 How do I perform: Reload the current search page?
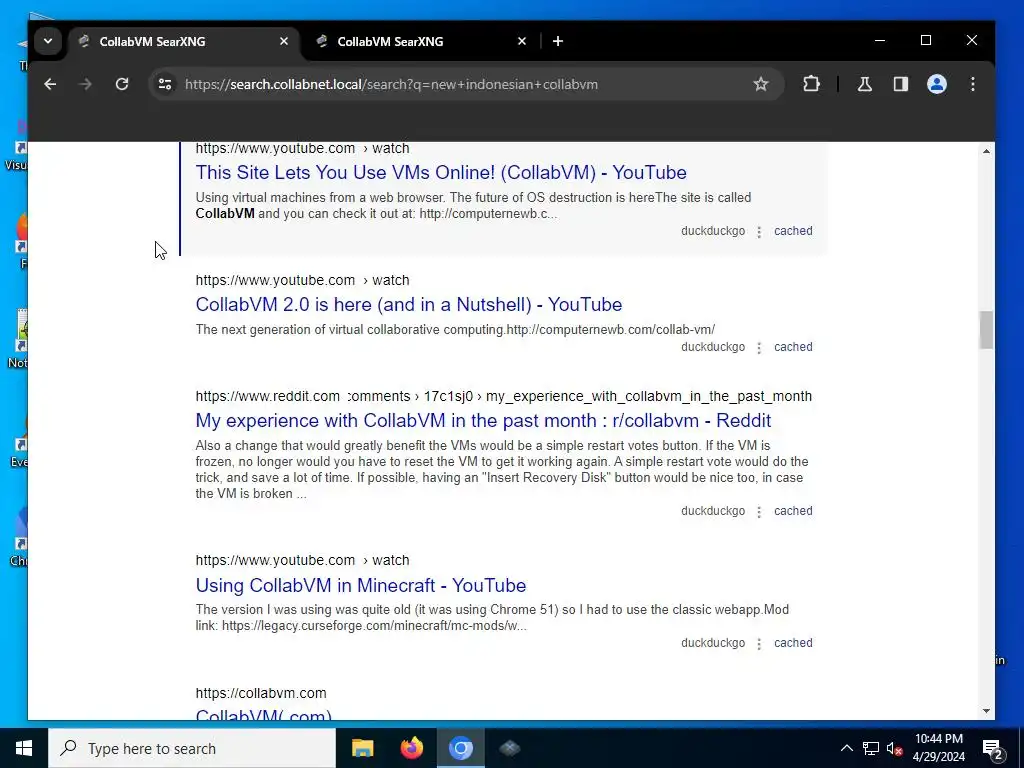click(x=122, y=84)
